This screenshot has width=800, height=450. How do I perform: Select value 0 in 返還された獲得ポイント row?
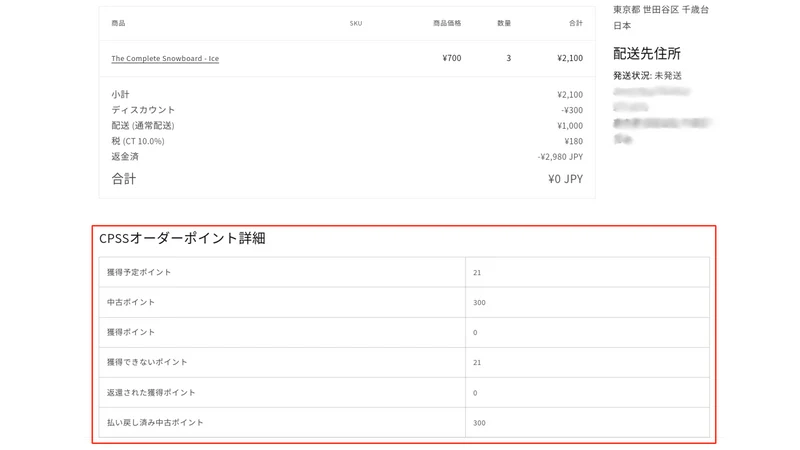[475, 393]
